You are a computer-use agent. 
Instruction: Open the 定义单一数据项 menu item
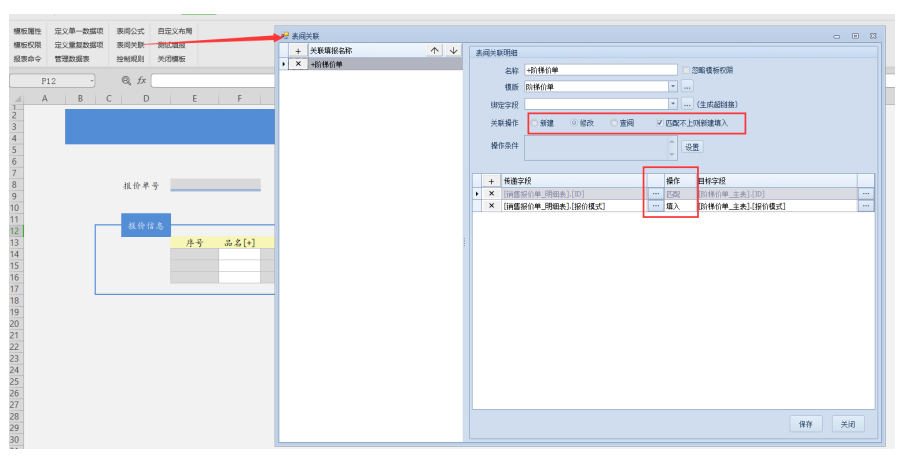(x=78, y=31)
